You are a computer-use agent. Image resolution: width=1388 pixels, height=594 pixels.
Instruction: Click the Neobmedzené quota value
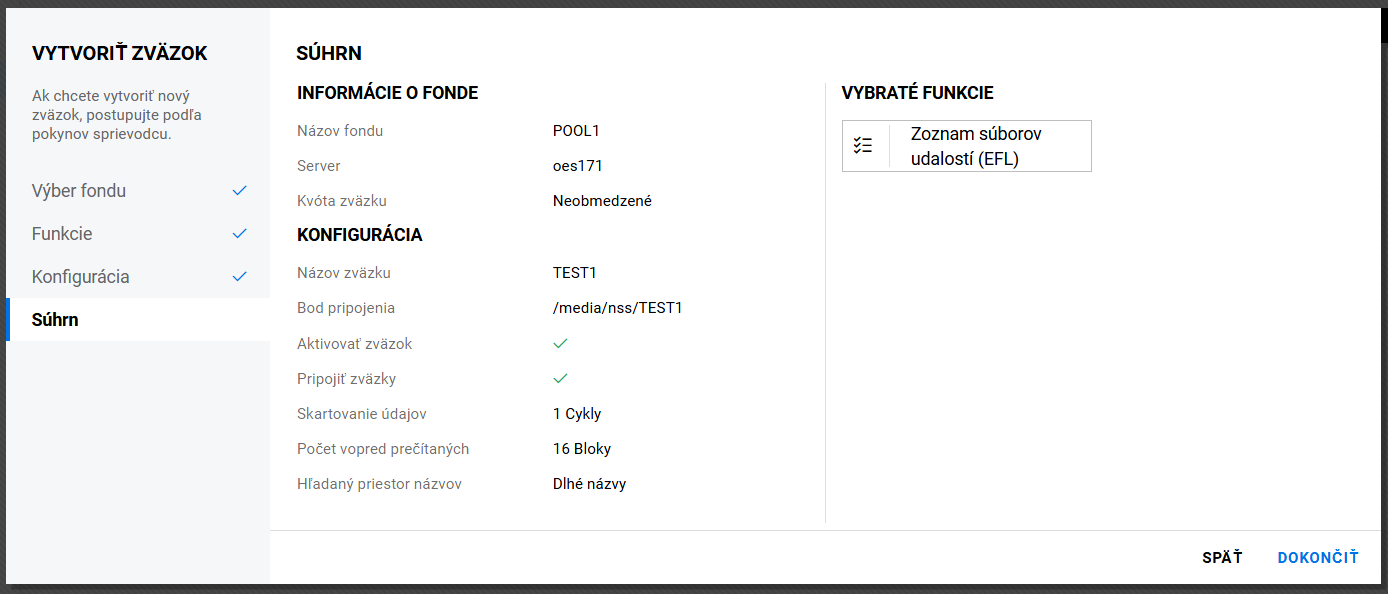coord(602,201)
